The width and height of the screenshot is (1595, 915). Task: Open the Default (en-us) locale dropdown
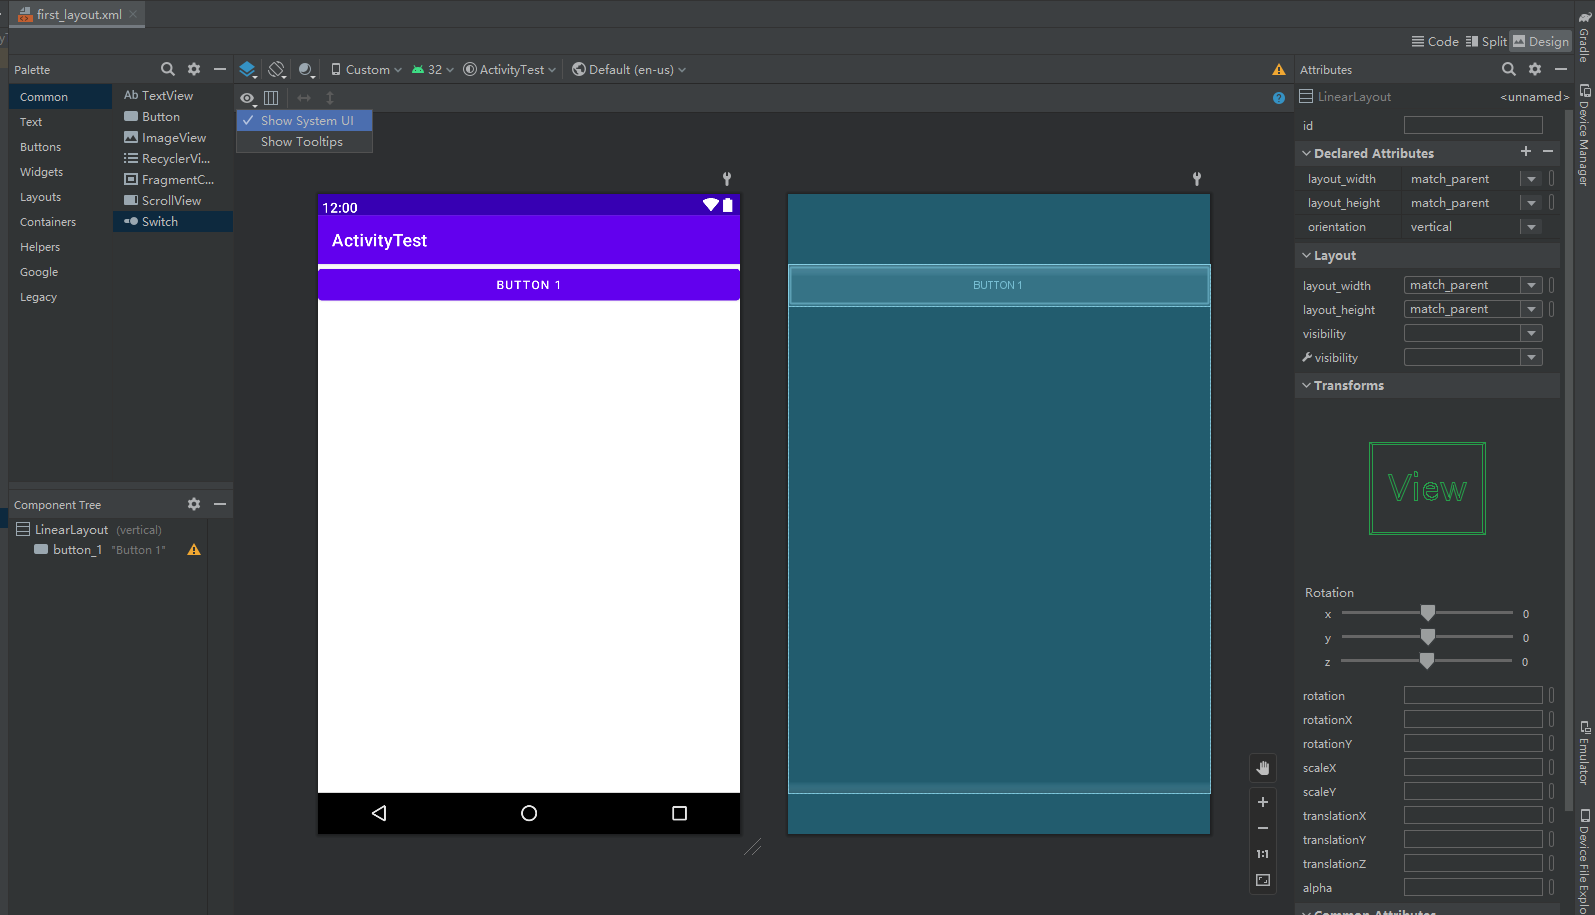629,70
